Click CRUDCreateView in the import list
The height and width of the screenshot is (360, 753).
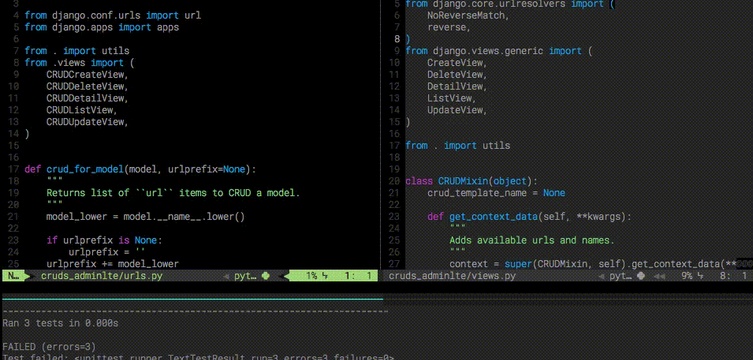tap(87, 74)
